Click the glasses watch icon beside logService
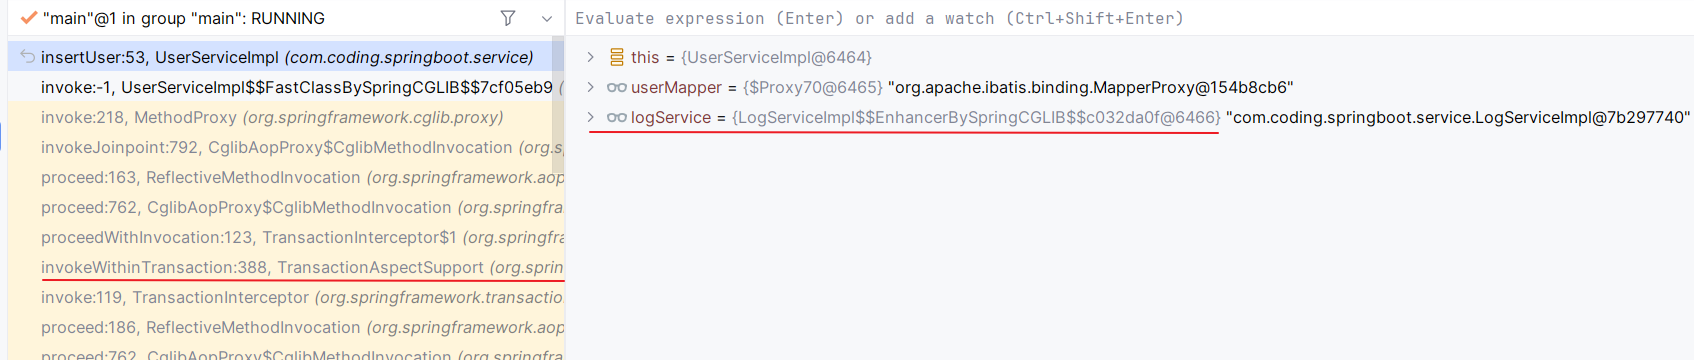 (x=617, y=117)
